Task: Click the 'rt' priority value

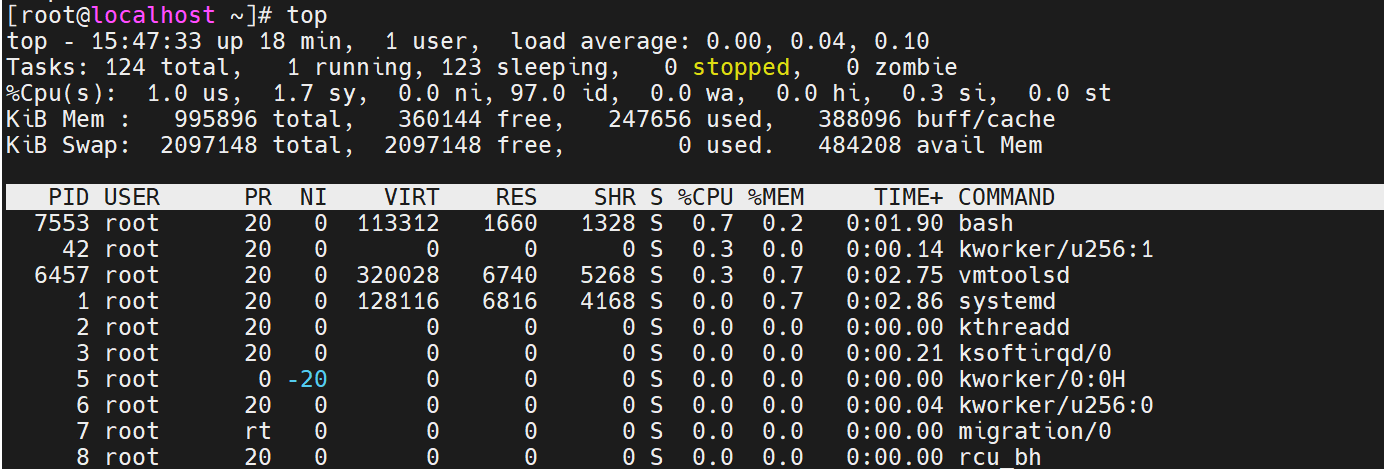Action: (258, 431)
